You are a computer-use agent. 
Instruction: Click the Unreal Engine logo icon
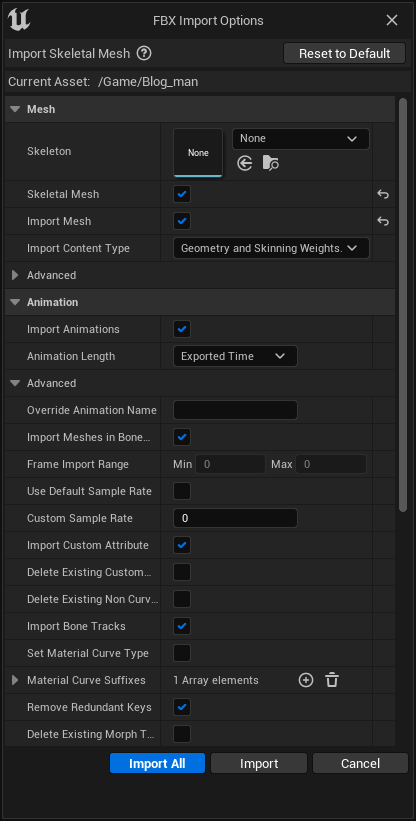[18, 19]
